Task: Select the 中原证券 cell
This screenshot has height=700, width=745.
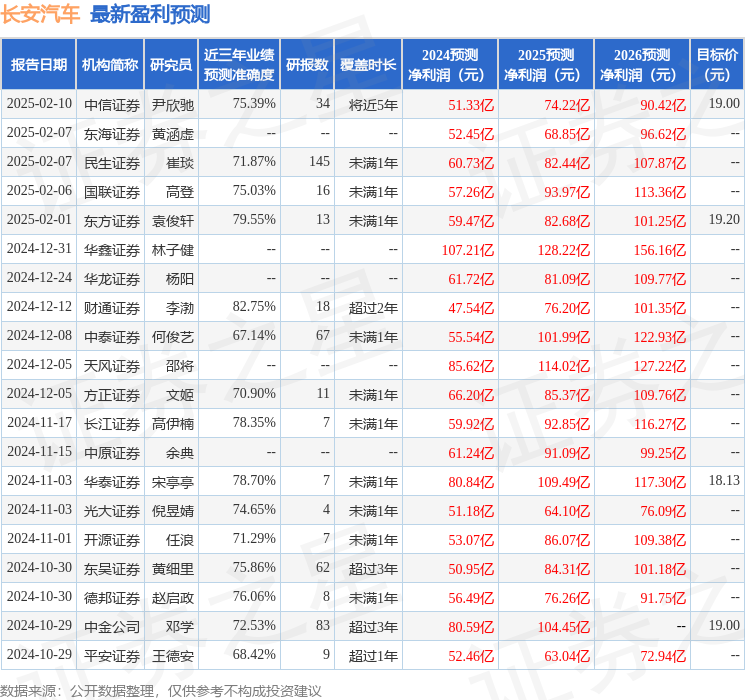Action: [112, 453]
